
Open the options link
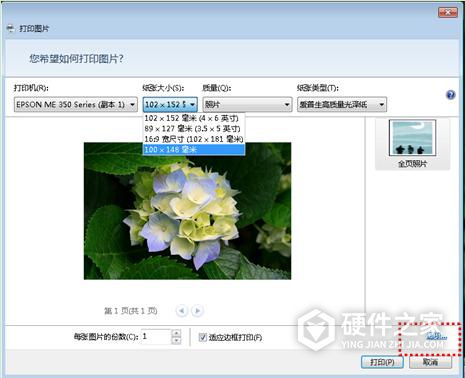[436, 336]
